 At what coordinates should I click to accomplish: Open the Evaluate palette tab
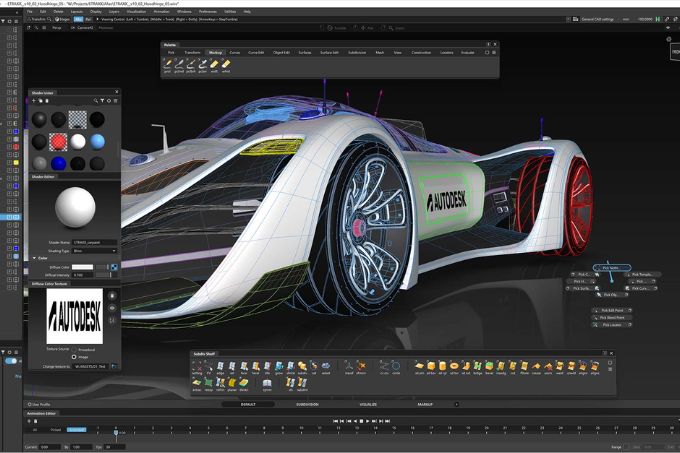click(468, 52)
